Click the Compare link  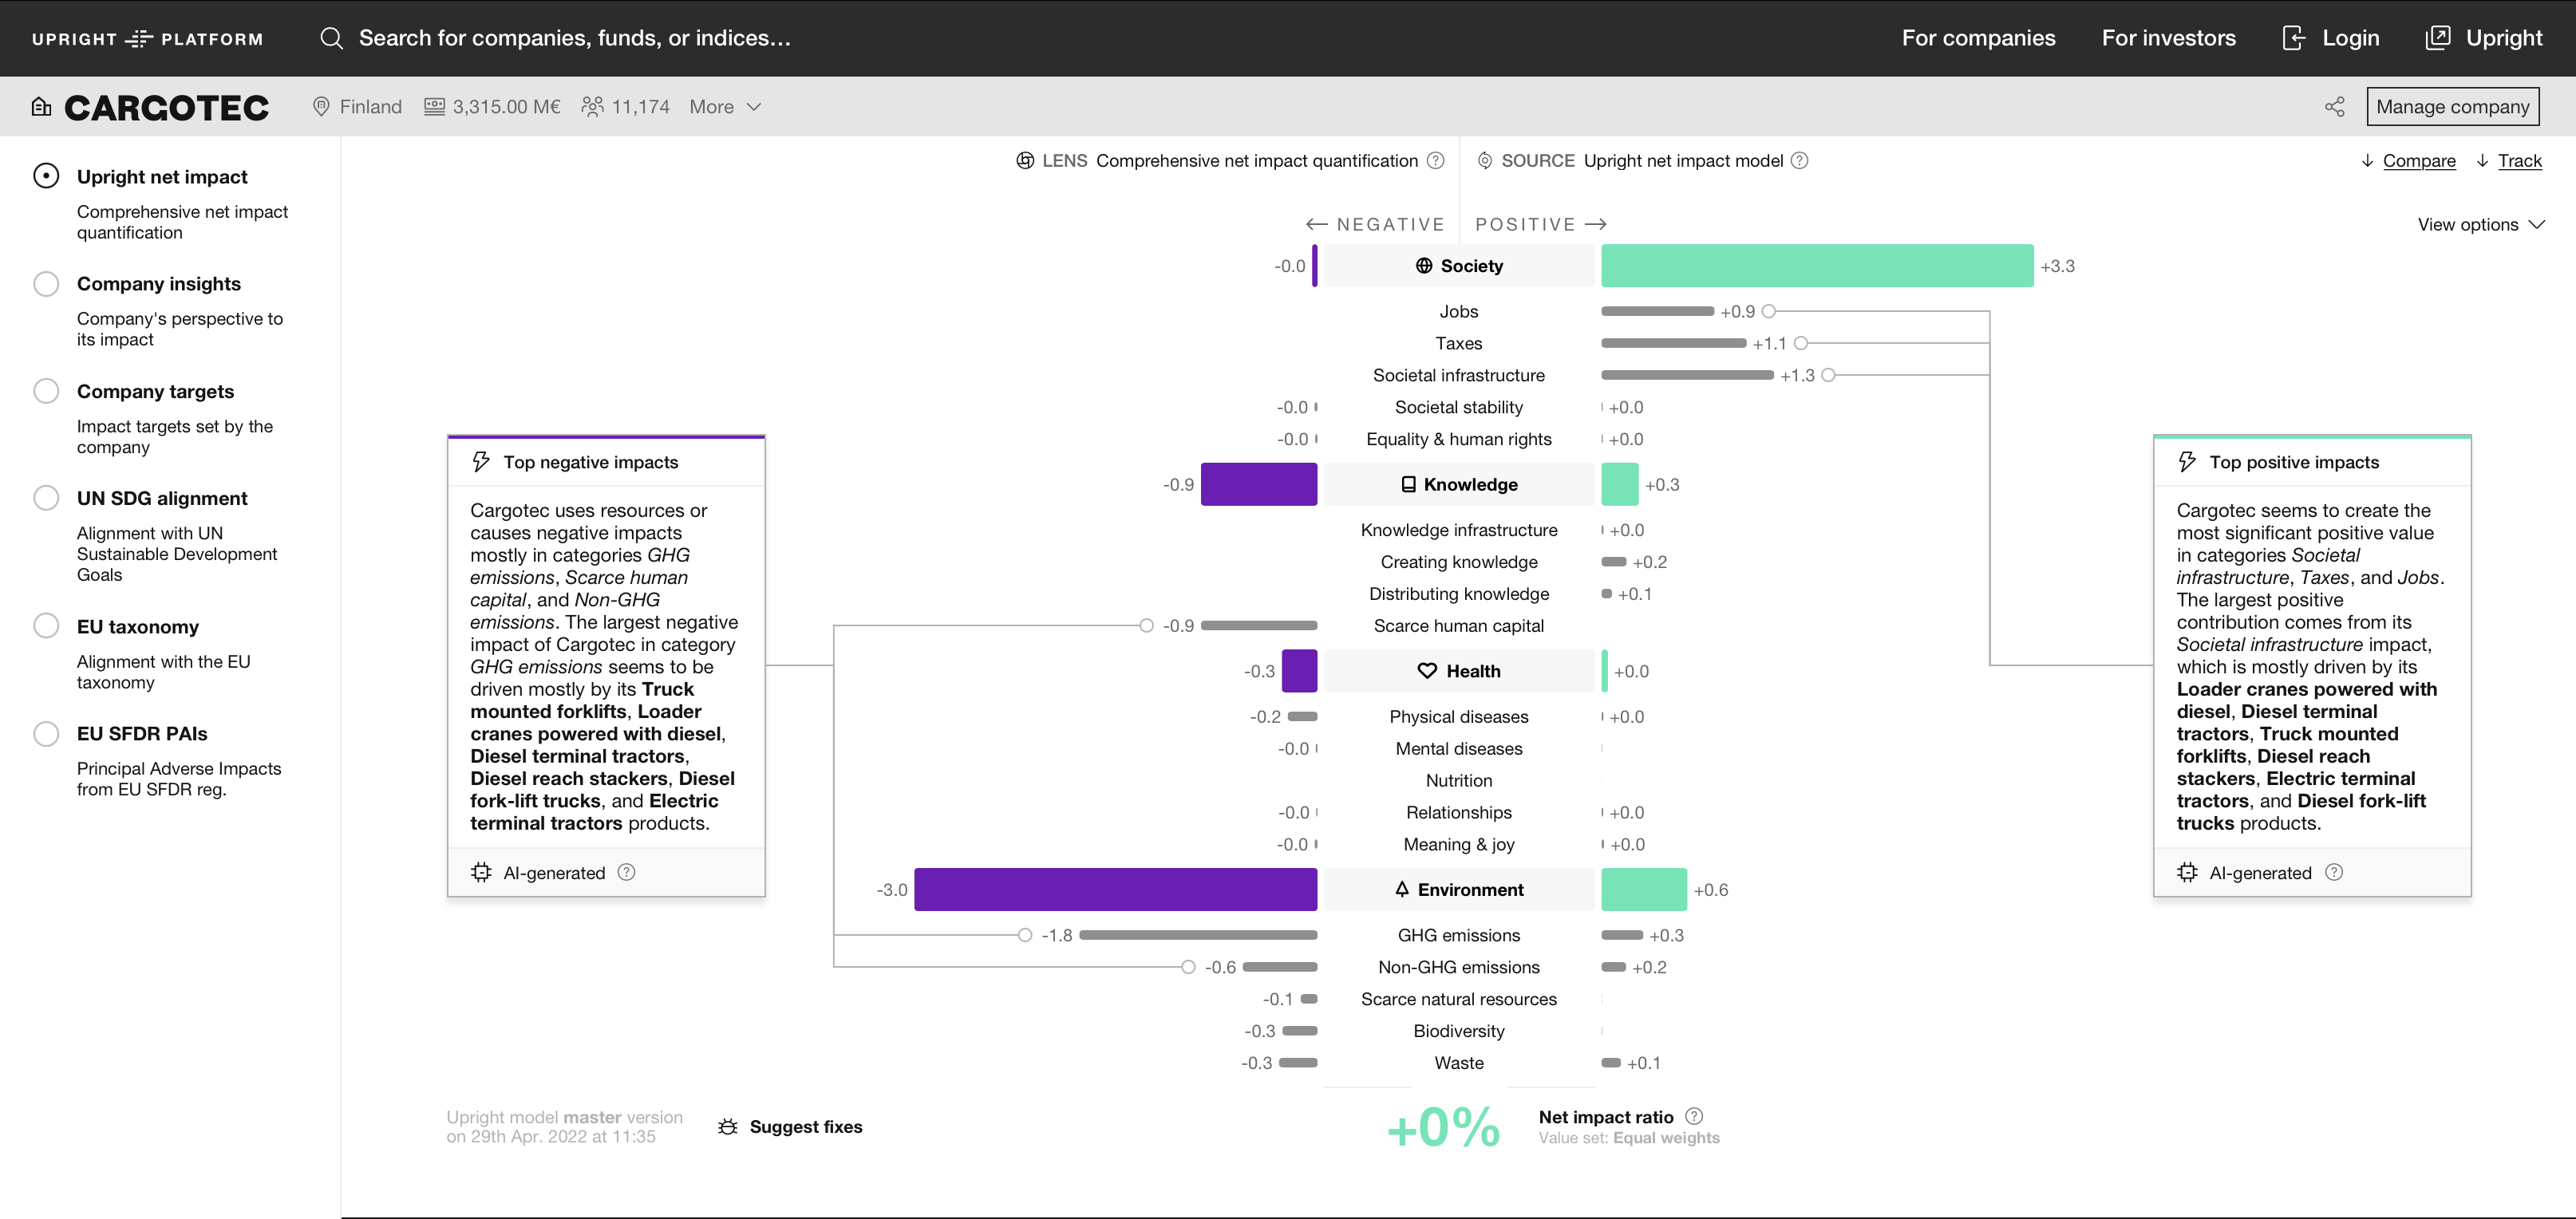click(2418, 161)
